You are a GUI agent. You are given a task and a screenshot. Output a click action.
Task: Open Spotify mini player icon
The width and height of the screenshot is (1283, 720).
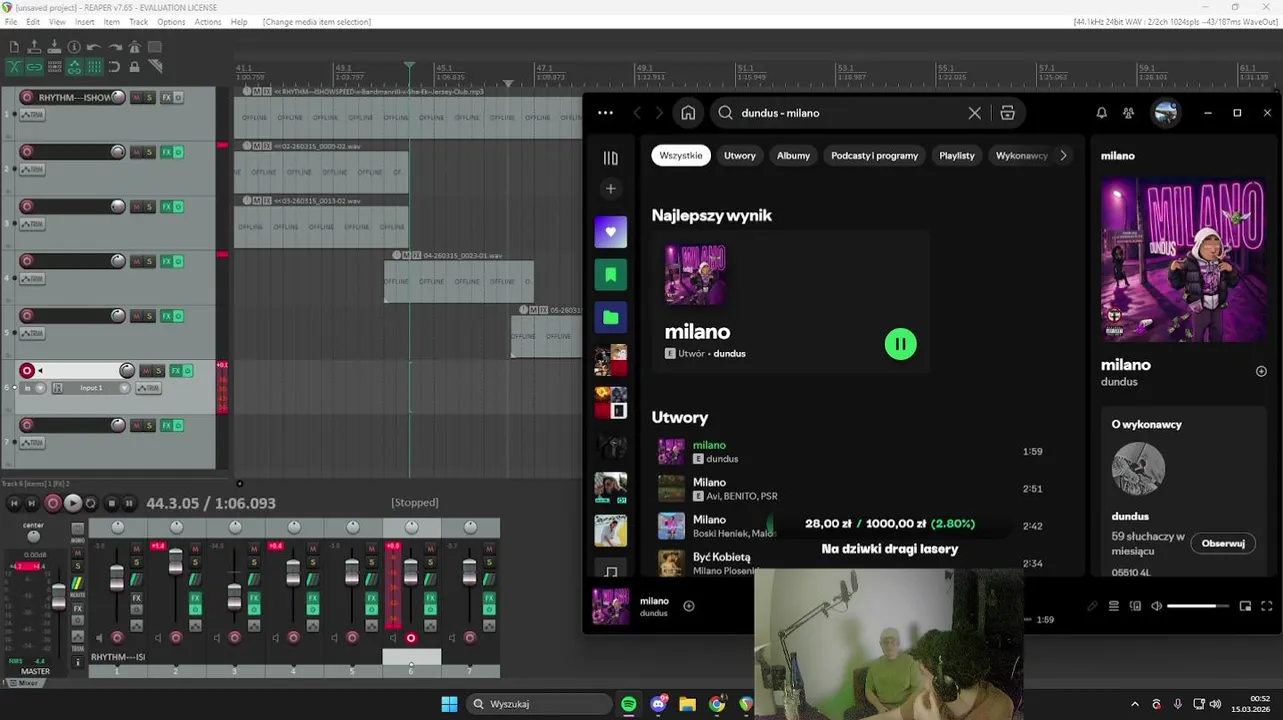coord(1245,606)
